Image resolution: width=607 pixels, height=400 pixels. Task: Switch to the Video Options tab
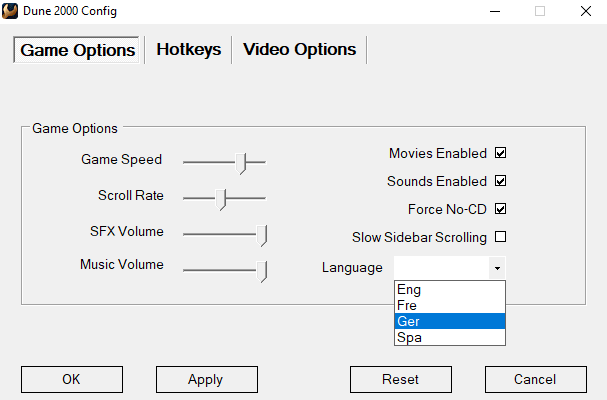(x=299, y=50)
